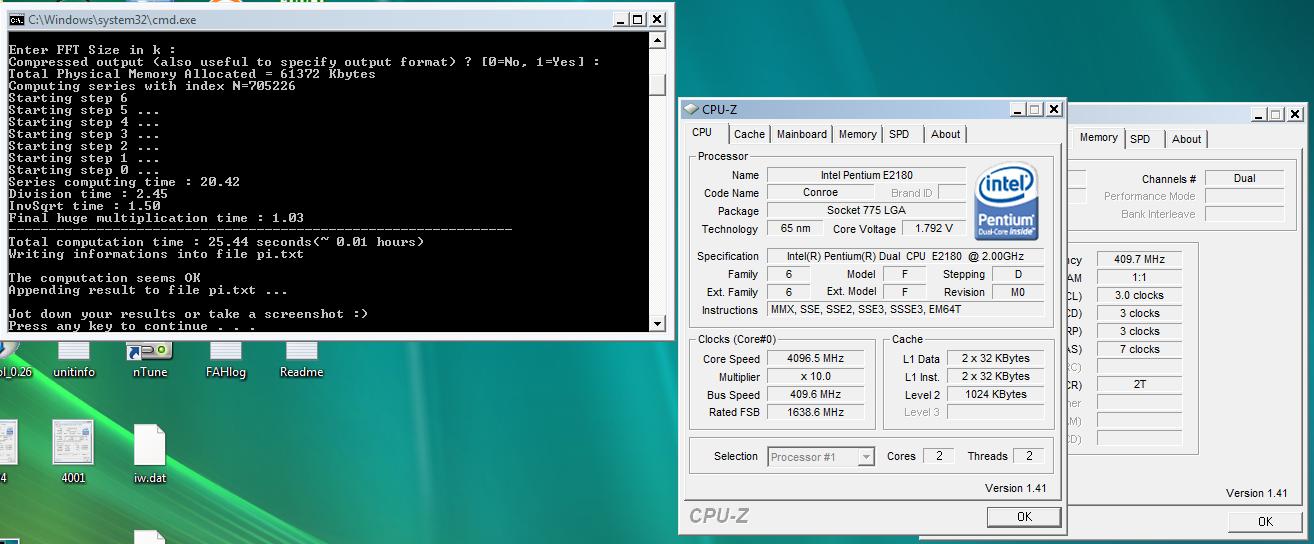Select About tab in back CPU-Z window
This screenshot has width=1314, height=544.
(x=1187, y=139)
